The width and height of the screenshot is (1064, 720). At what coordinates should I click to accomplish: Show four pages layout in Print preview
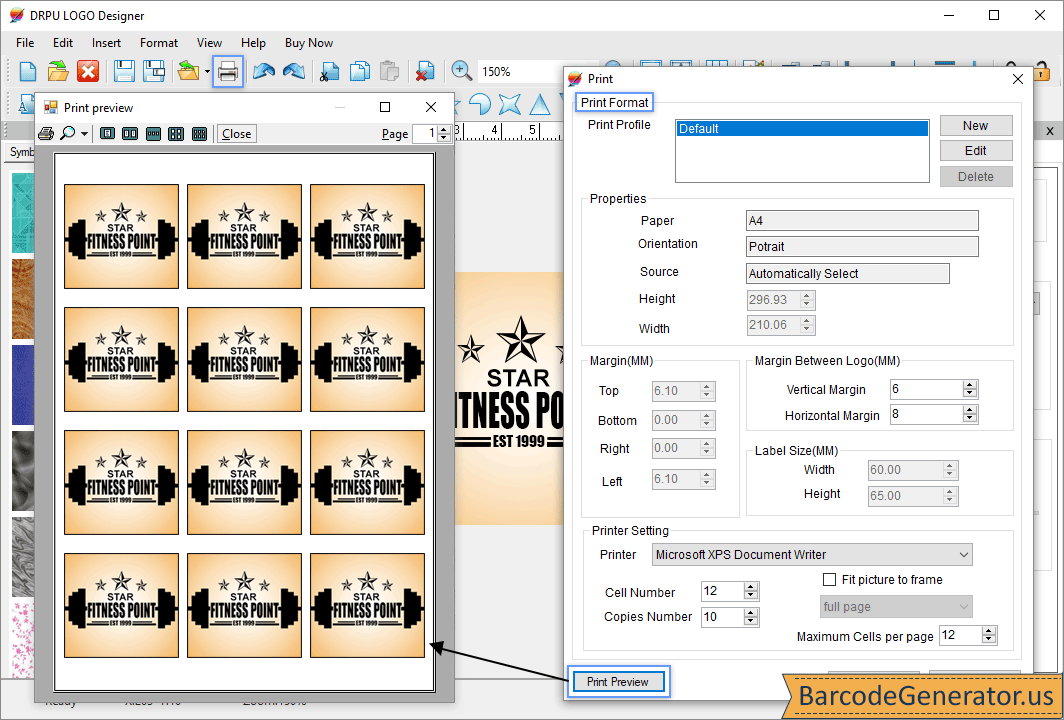[x=176, y=134]
